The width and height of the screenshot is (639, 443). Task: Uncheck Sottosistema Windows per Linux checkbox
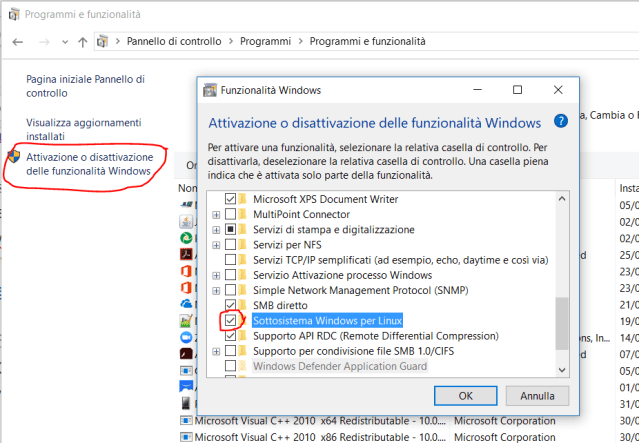tap(231, 321)
